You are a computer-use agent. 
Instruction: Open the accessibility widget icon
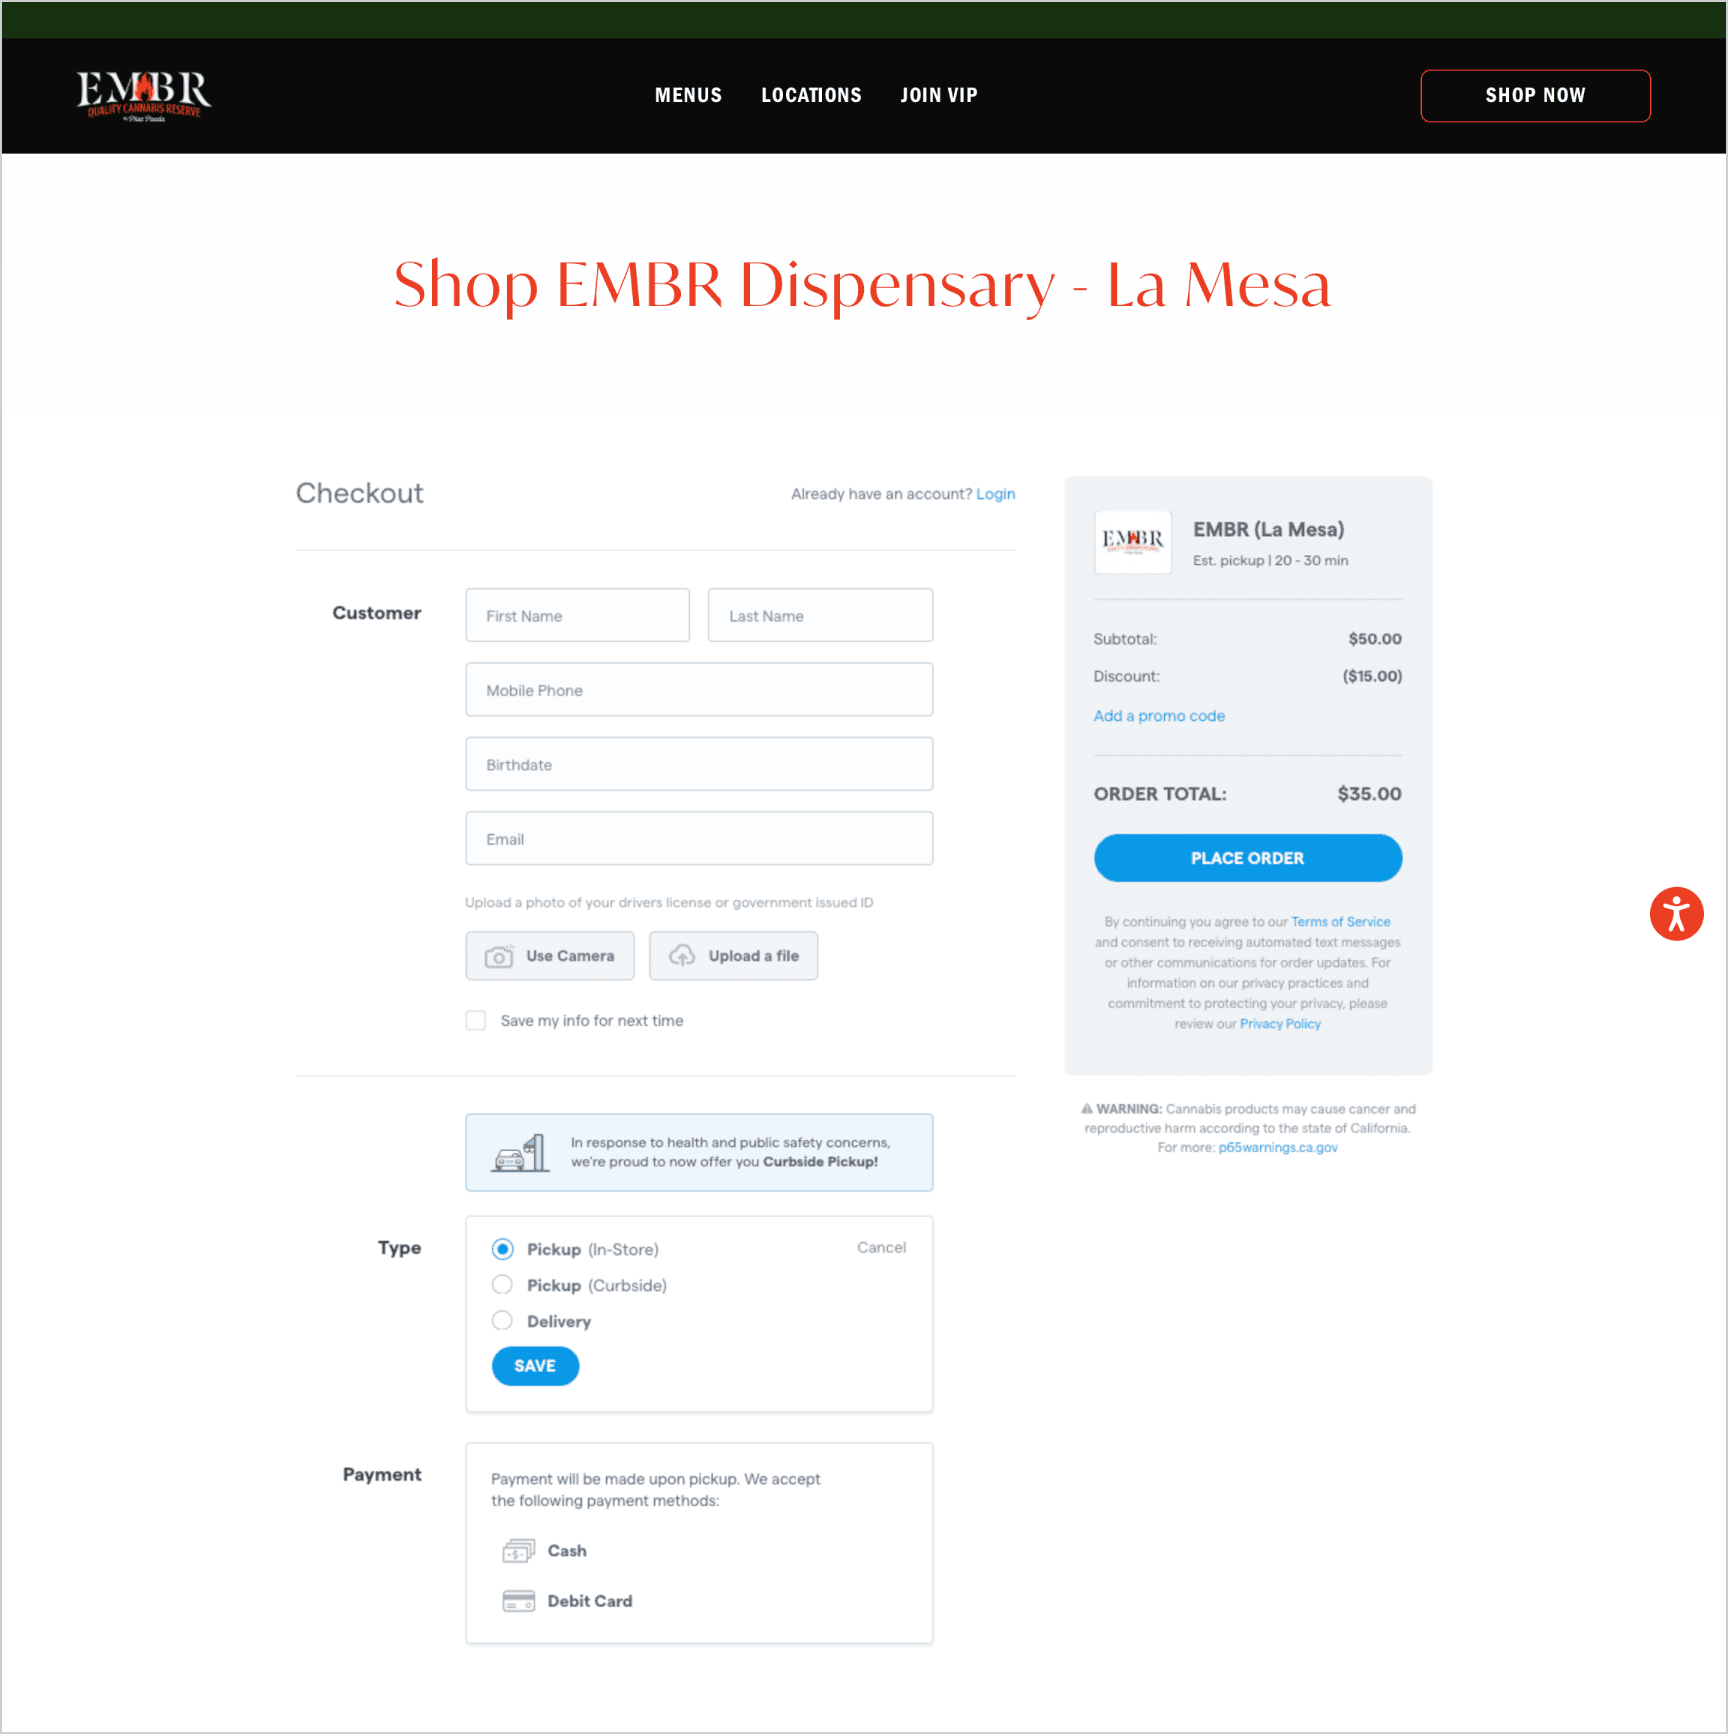click(1676, 914)
